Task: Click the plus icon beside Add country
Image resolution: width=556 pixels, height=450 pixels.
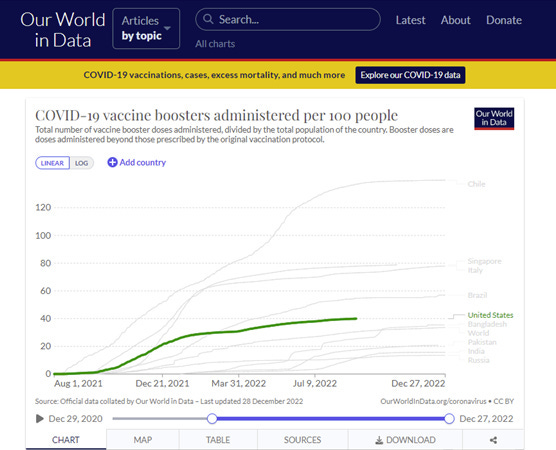Action: (112, 162)
